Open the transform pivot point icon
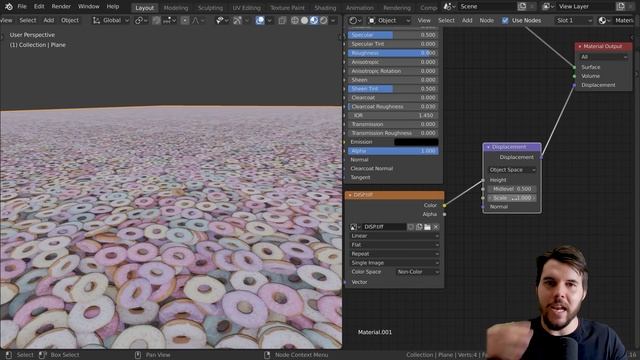The height and width of the screenshot is (360, 640). [x=141, y=20]
